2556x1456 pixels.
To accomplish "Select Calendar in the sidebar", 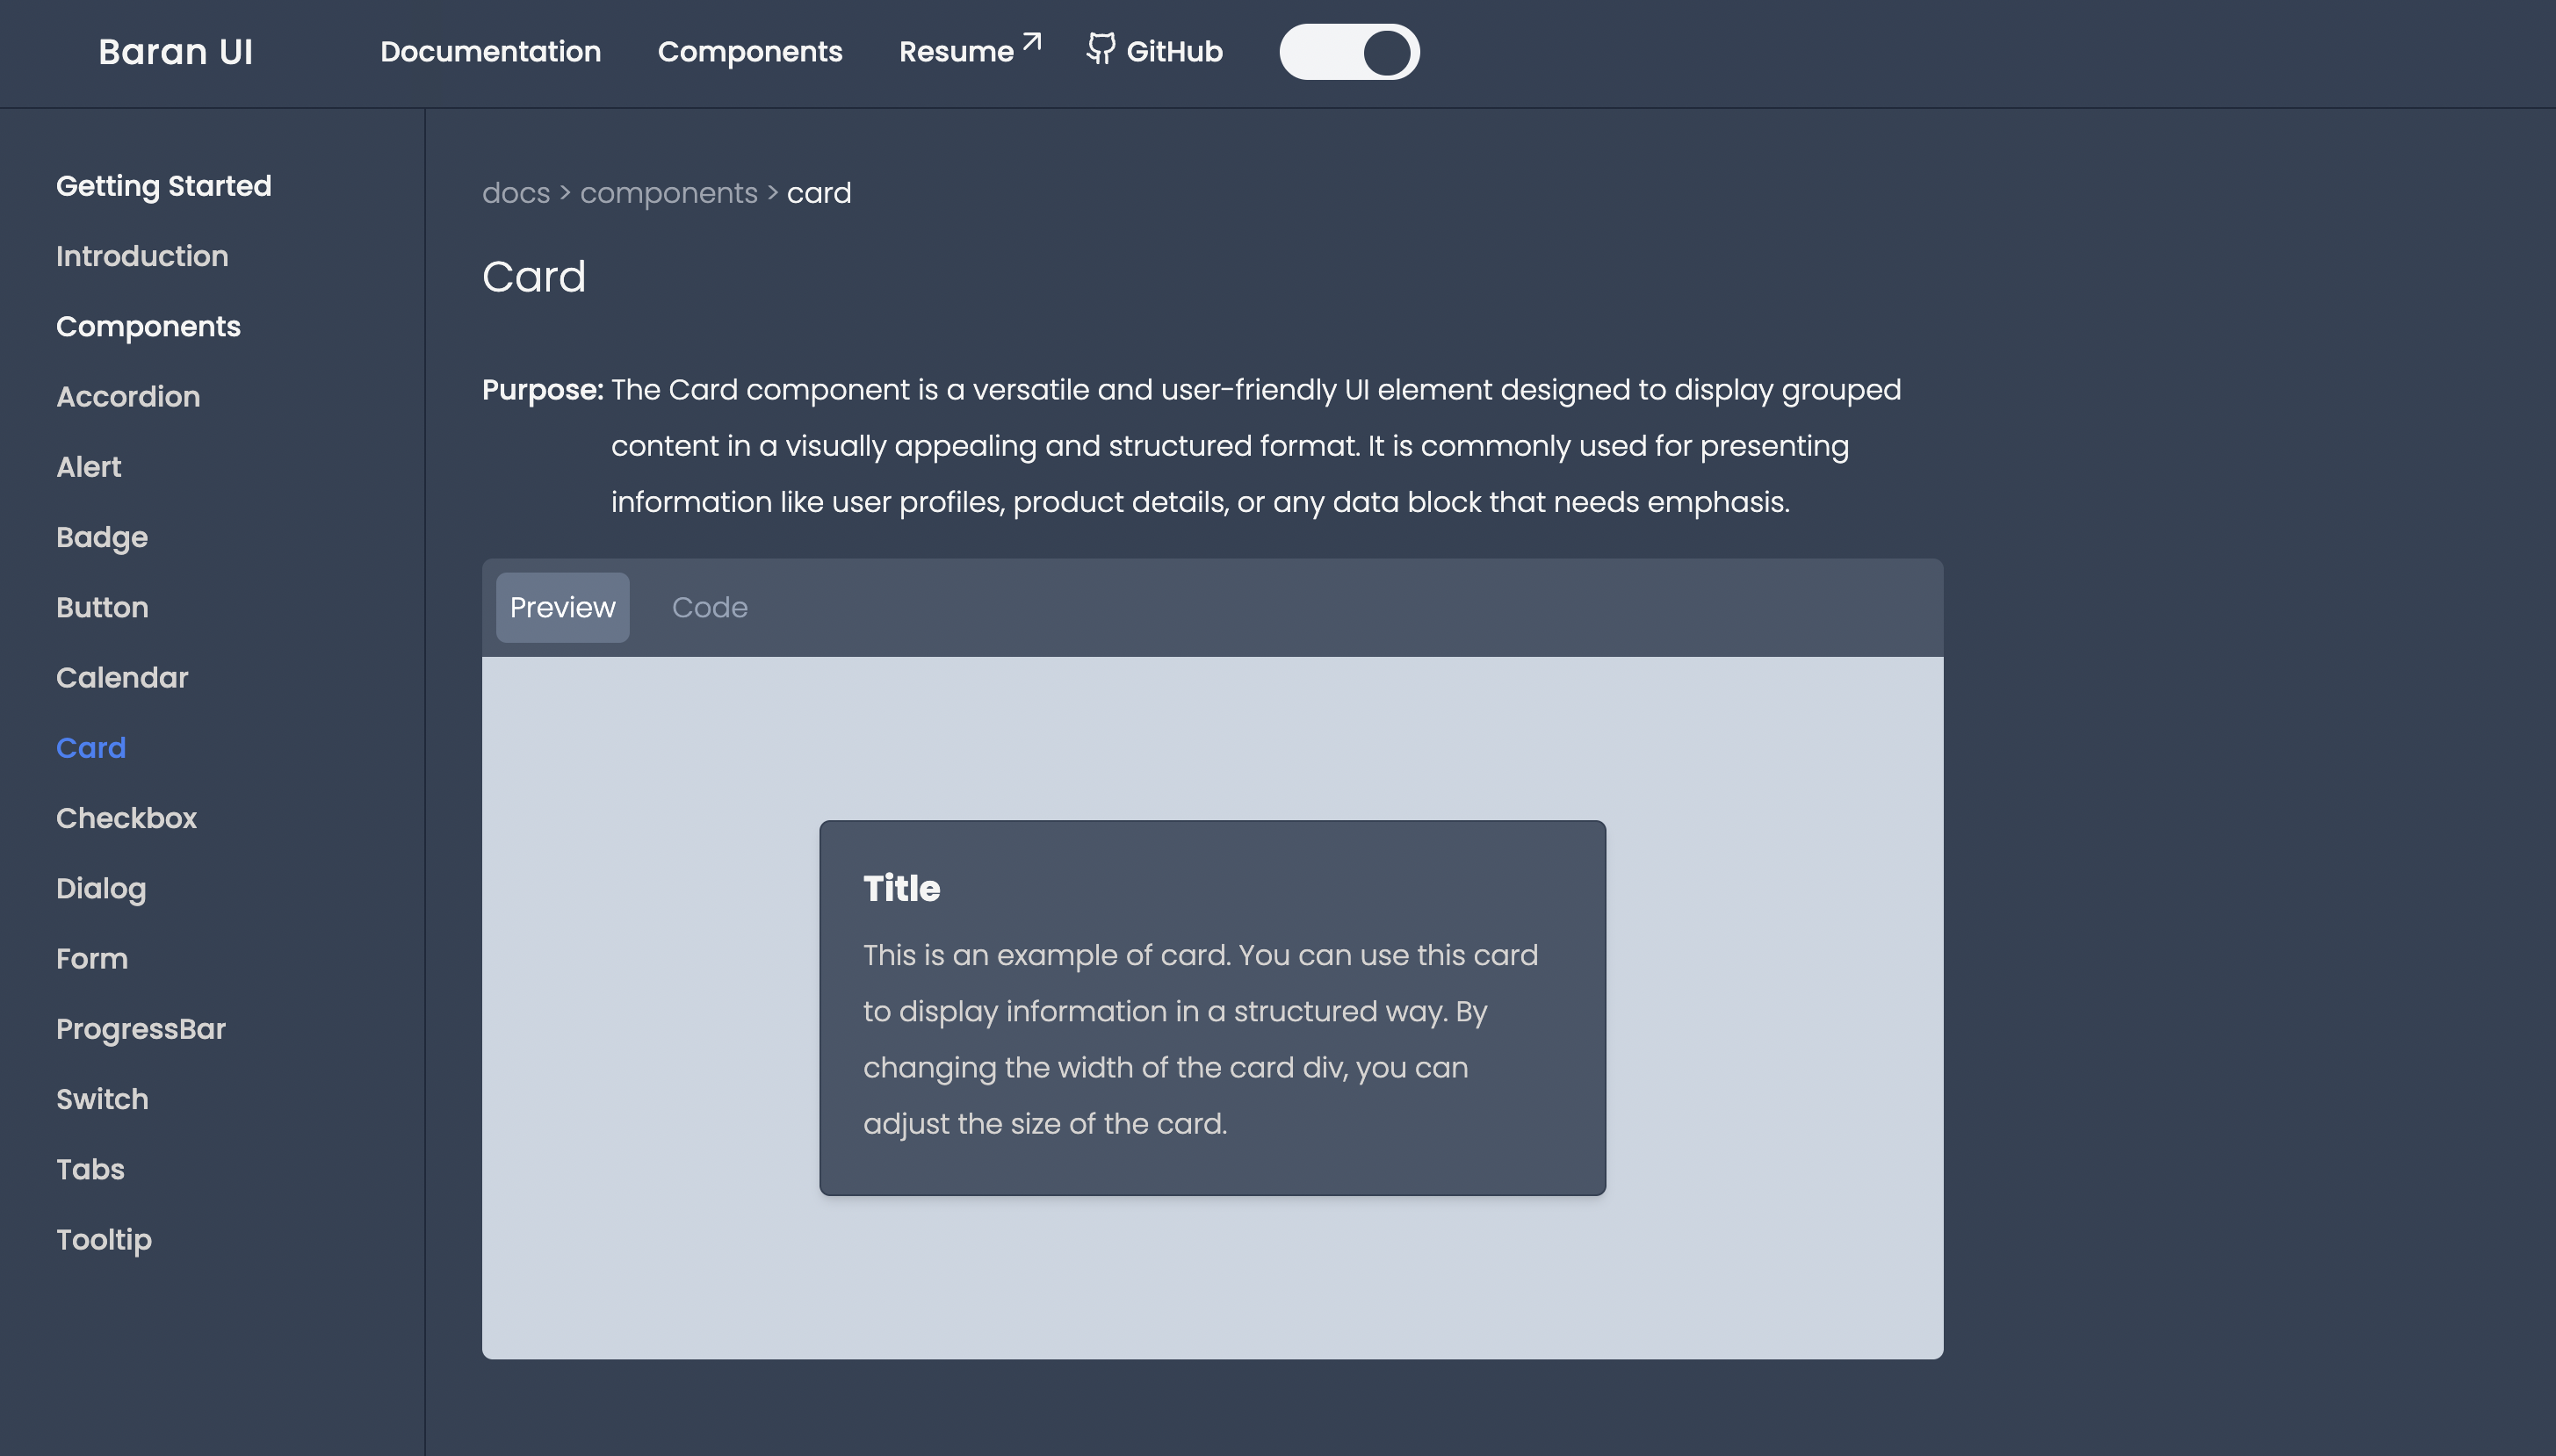I will 122,678.
